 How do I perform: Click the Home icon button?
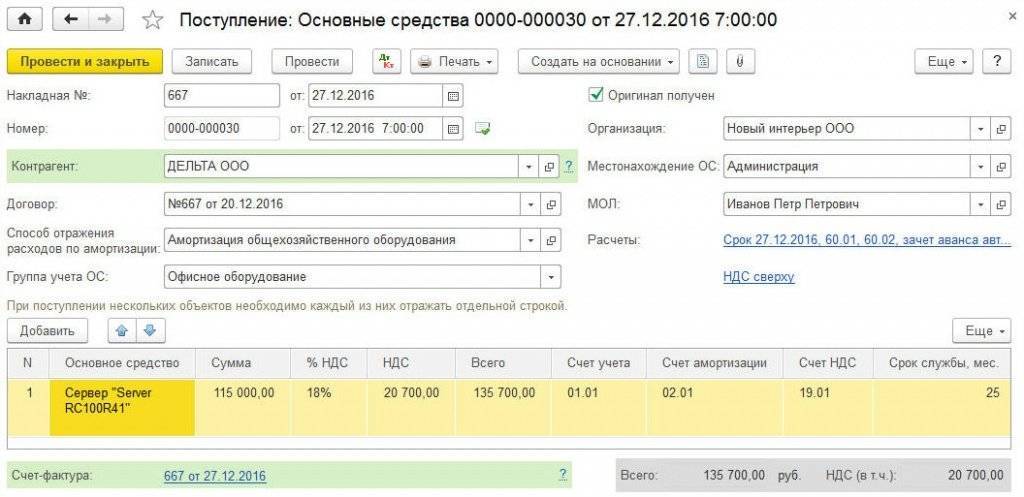(25, 20)
